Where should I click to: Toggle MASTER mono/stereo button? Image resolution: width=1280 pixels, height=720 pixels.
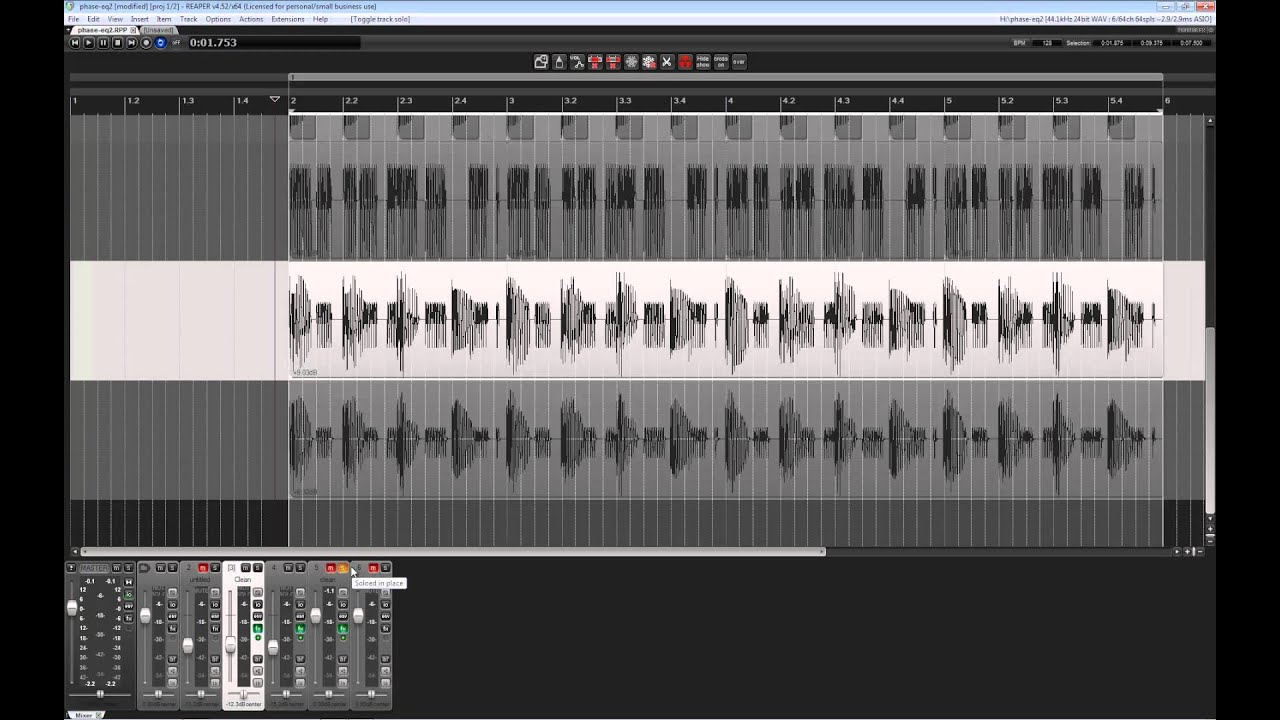click(x=128, y=582)
